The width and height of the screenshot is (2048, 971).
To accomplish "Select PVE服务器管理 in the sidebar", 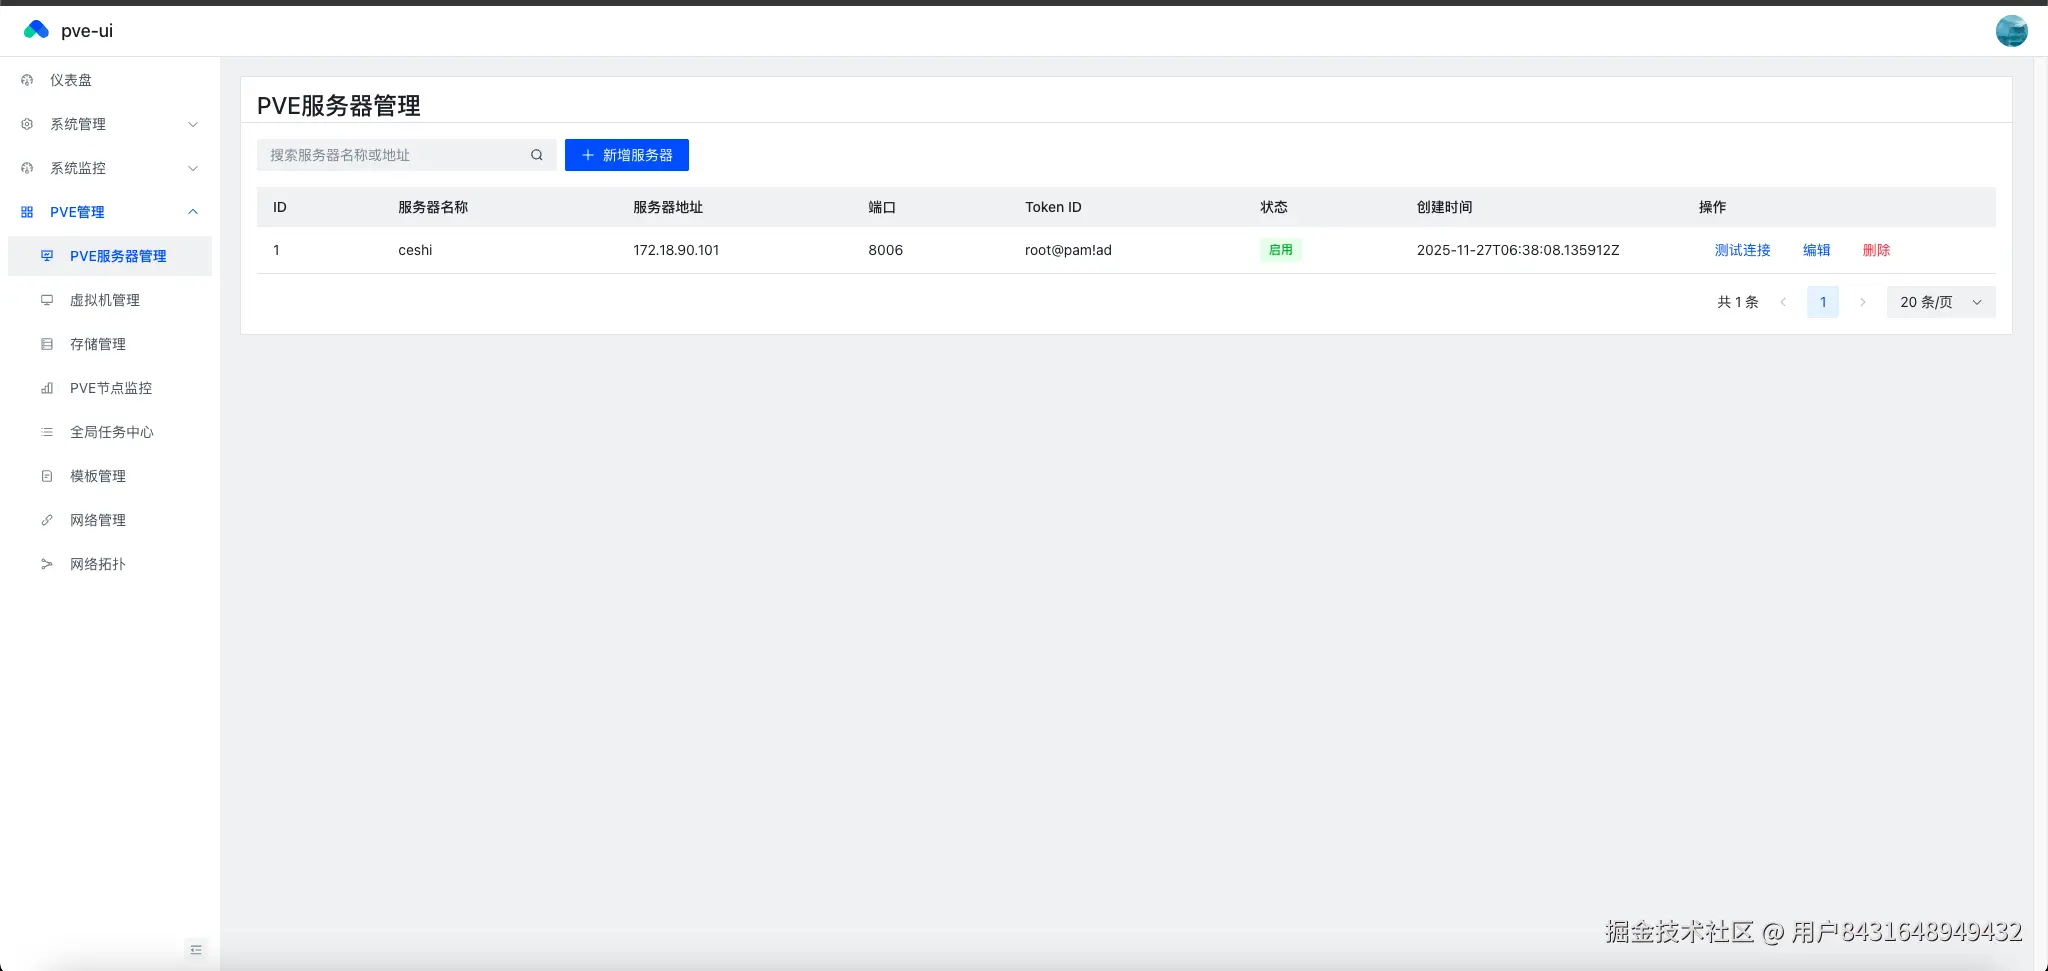I will click(x=110, y=256).
